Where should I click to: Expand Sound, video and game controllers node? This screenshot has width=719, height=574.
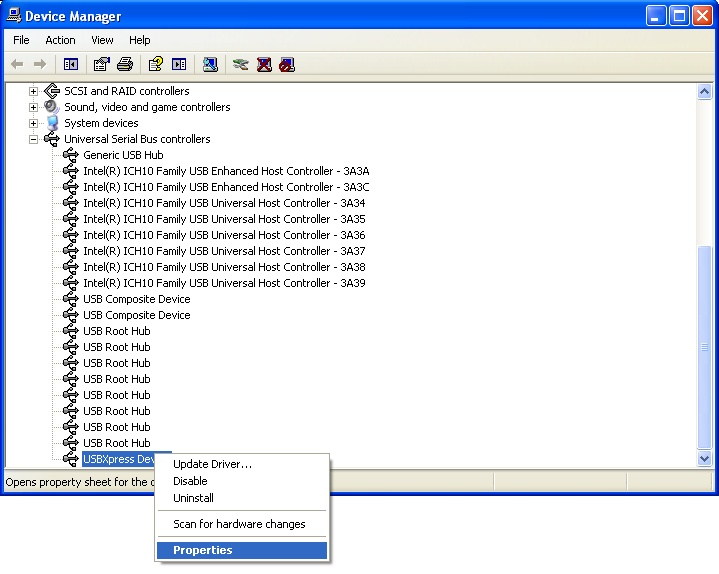33,107
